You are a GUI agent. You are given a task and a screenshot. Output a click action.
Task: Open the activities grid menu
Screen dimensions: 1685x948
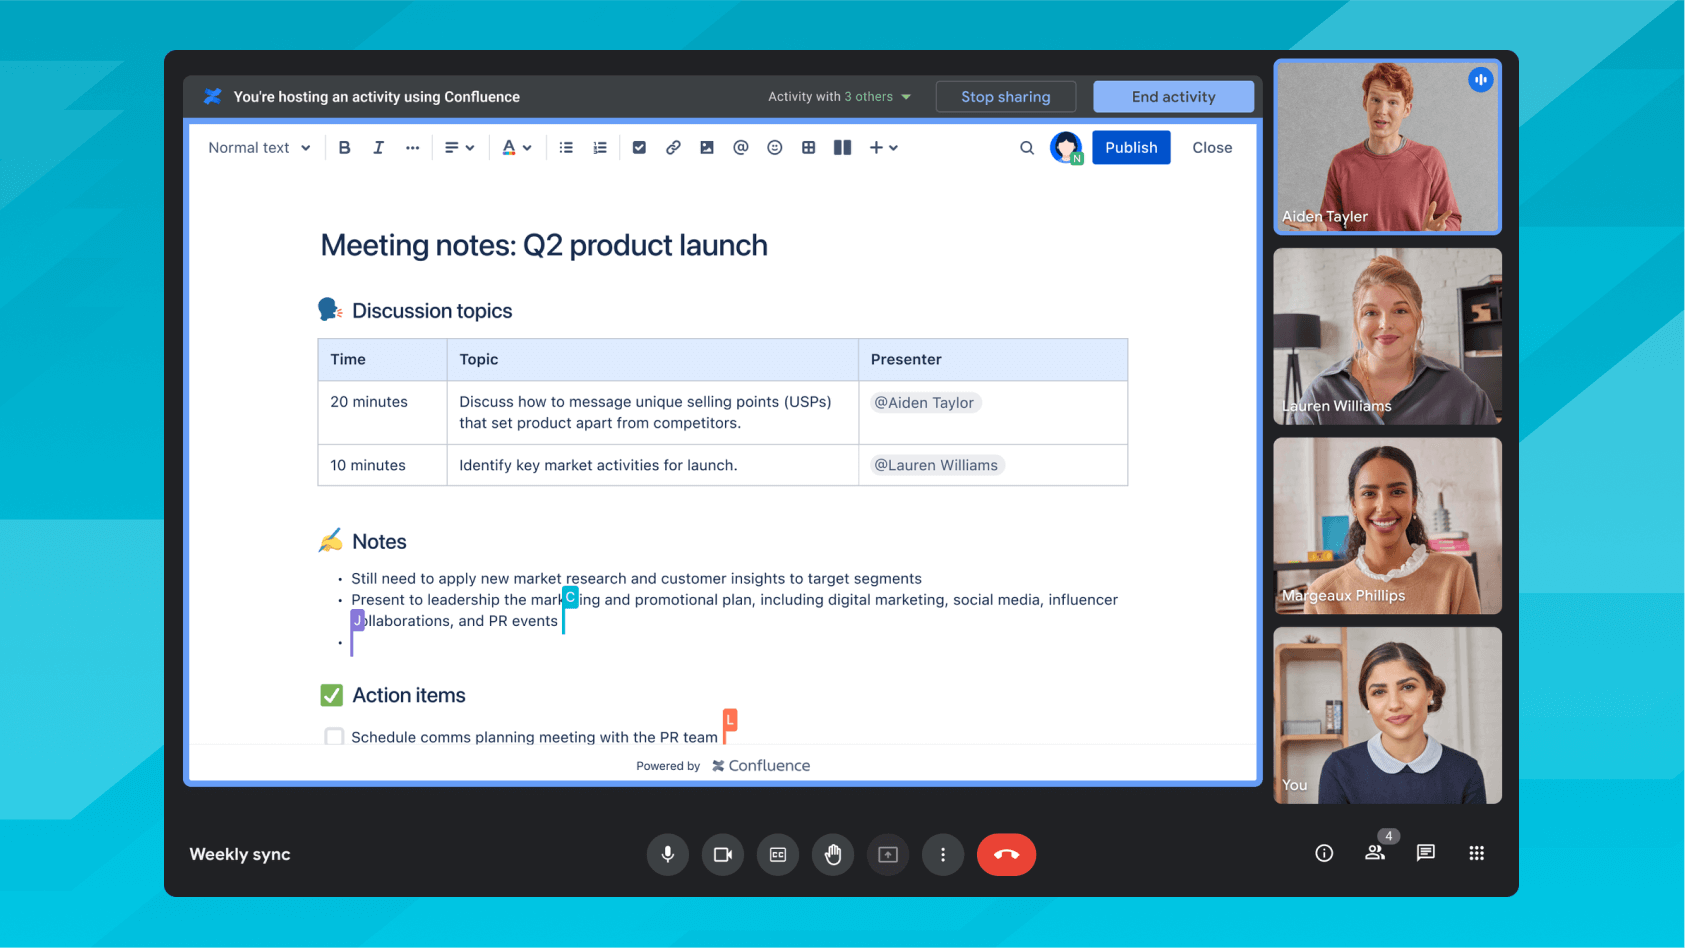(1476, 853)
